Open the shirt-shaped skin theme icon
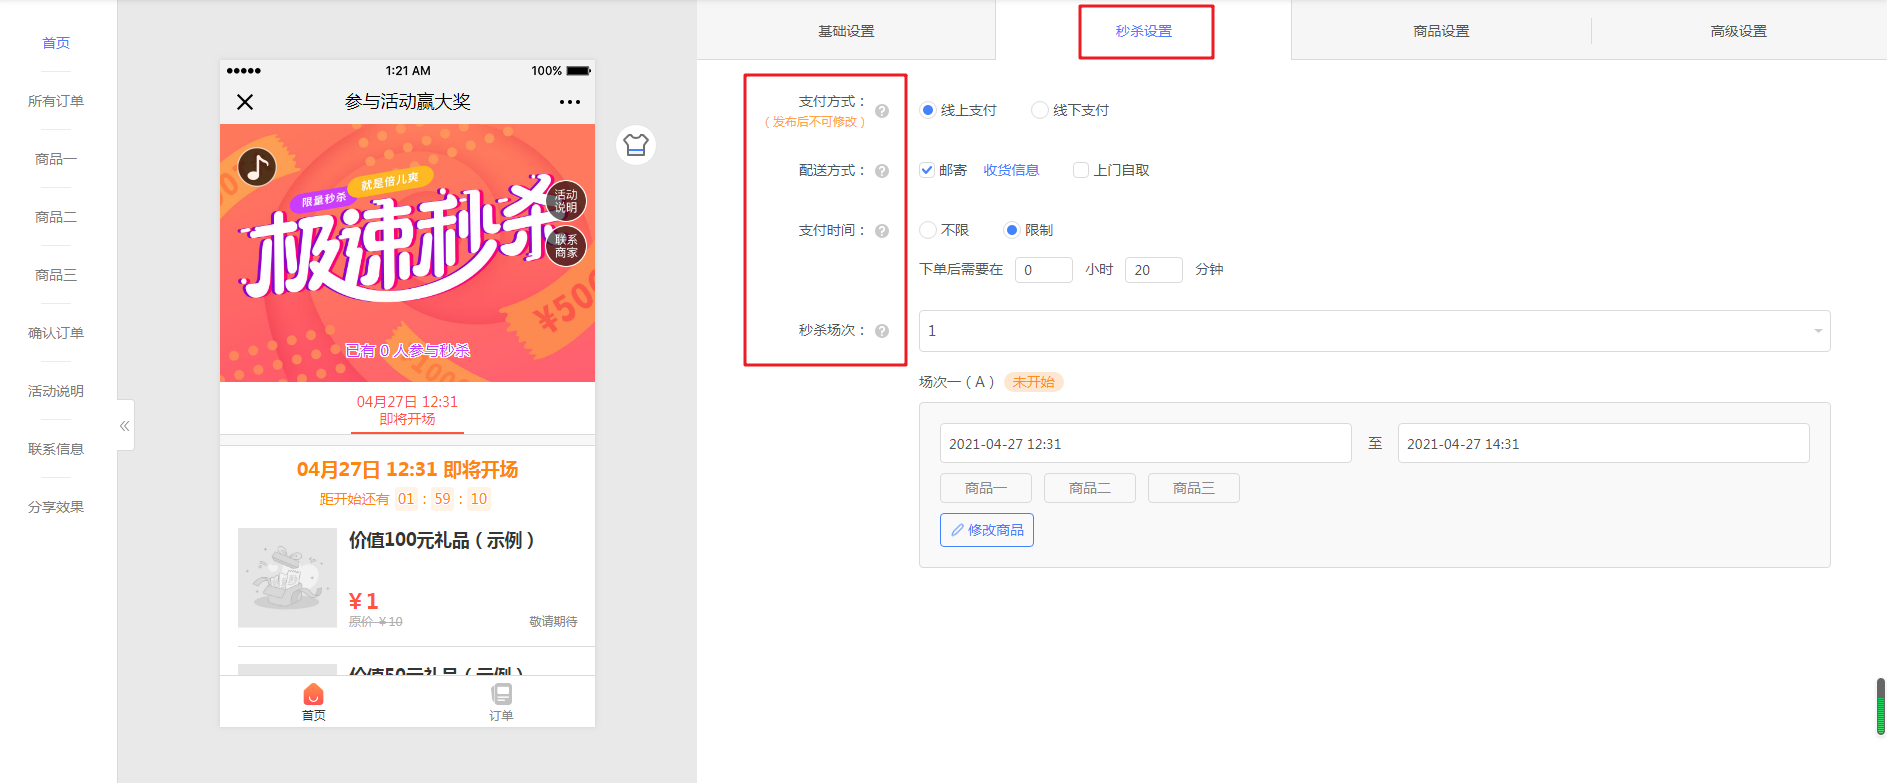 click(x=636, y=145)
